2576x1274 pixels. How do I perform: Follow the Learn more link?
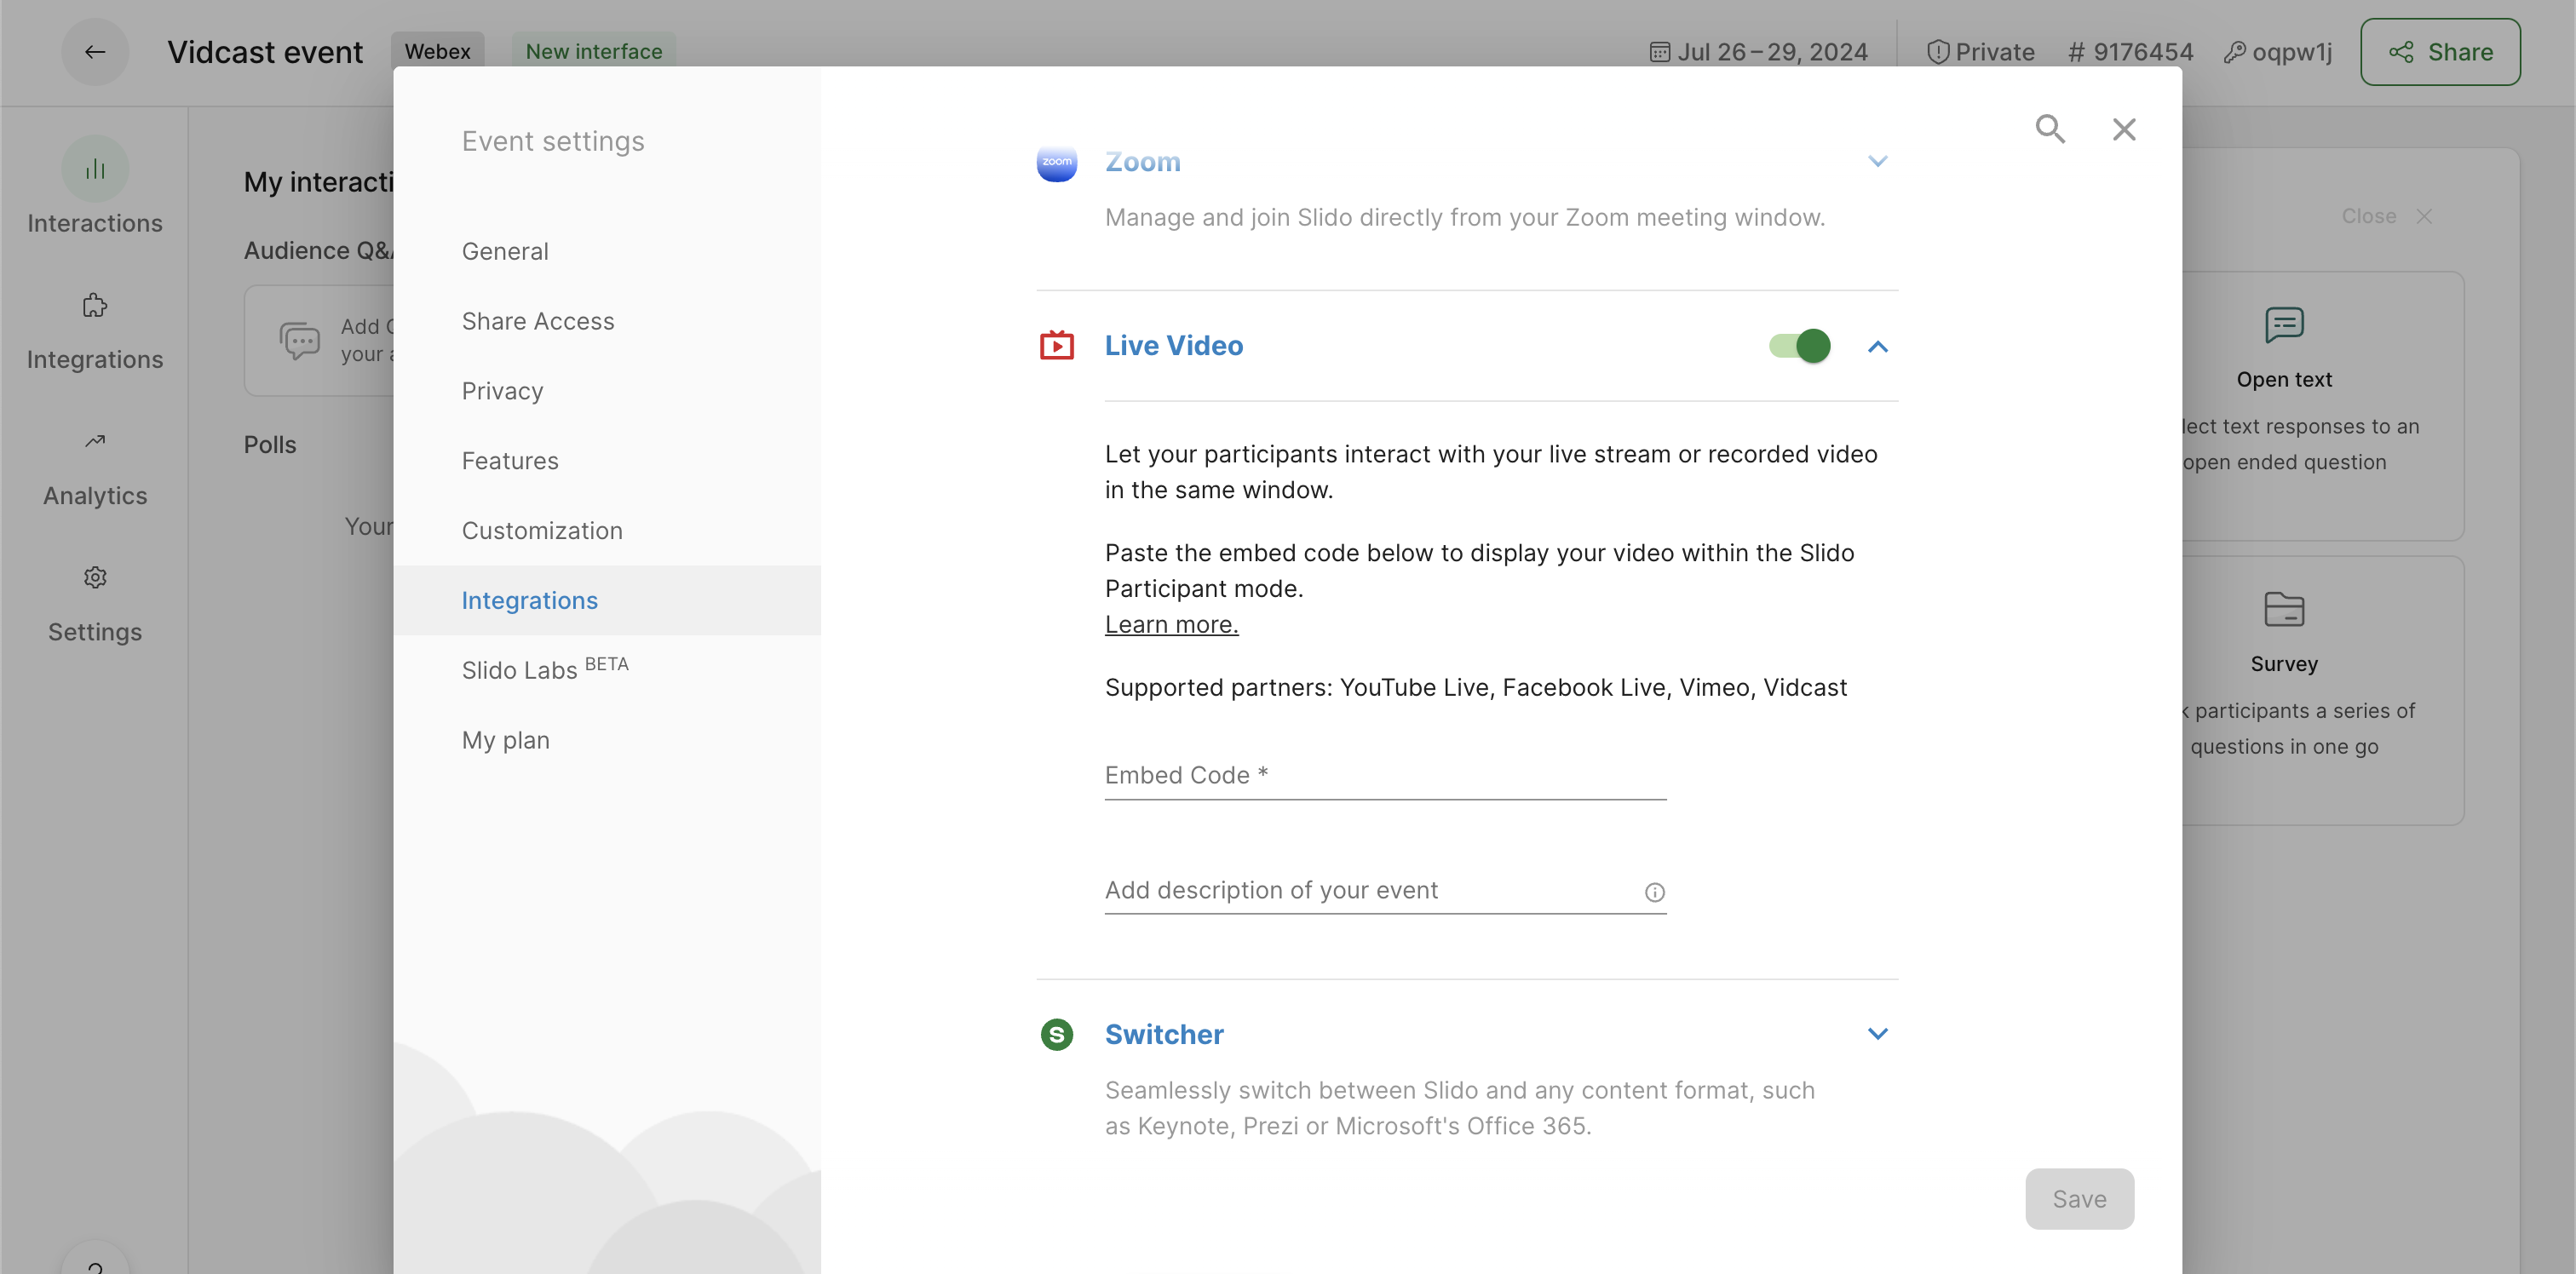tap(1171, 624)
